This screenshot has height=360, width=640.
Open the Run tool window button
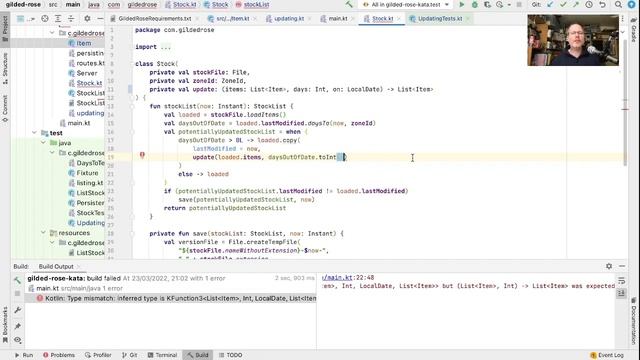tap(24, 355)
